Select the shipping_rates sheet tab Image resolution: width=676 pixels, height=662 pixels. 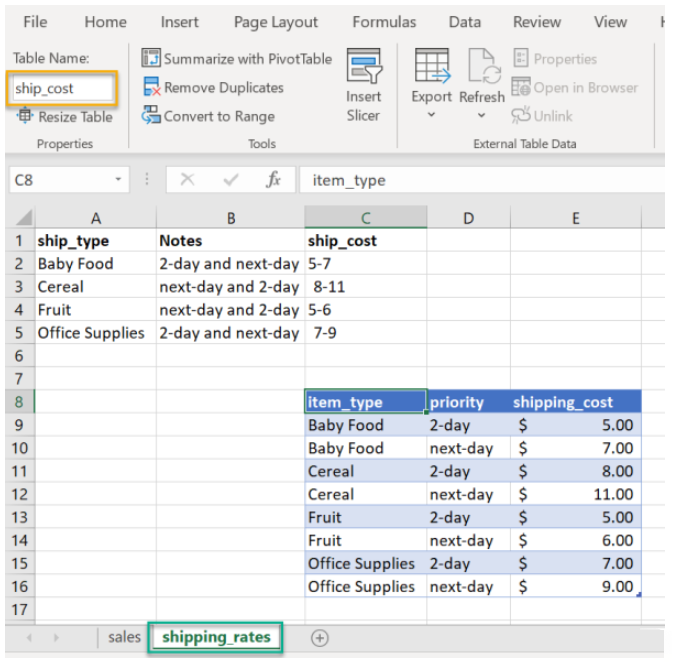click(216, 637)
